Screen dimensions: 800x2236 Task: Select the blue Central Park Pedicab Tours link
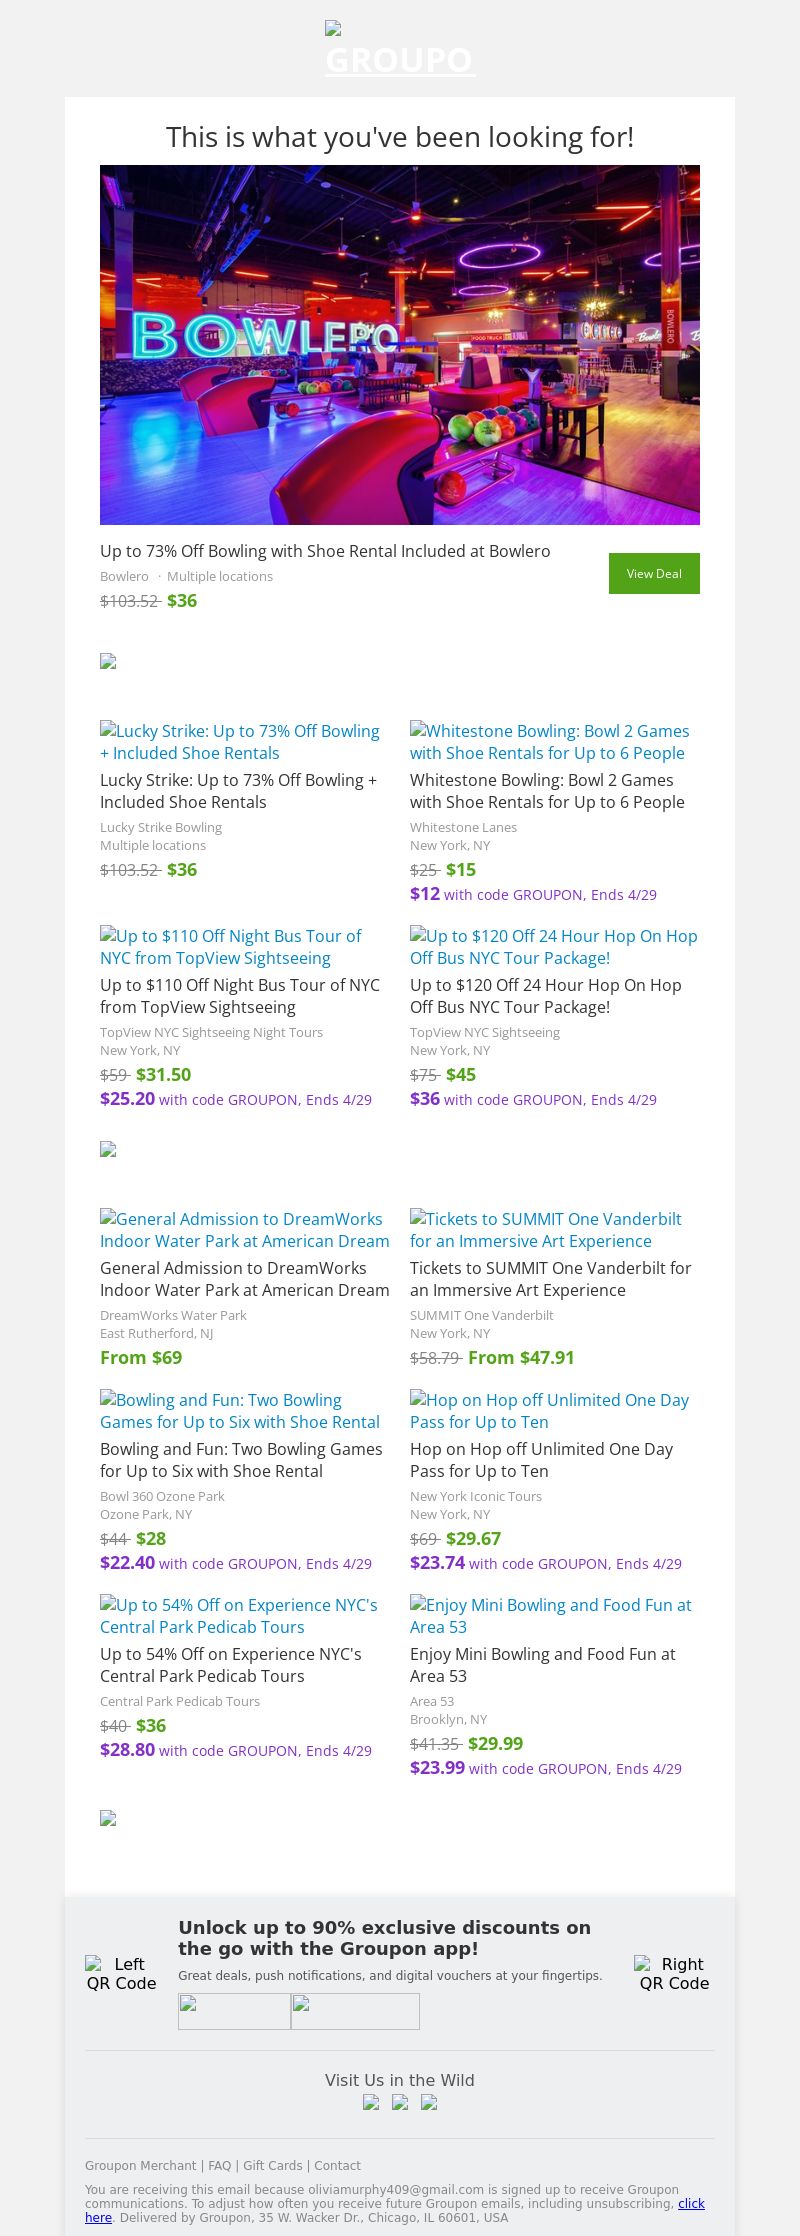[x=239, y=1616]
